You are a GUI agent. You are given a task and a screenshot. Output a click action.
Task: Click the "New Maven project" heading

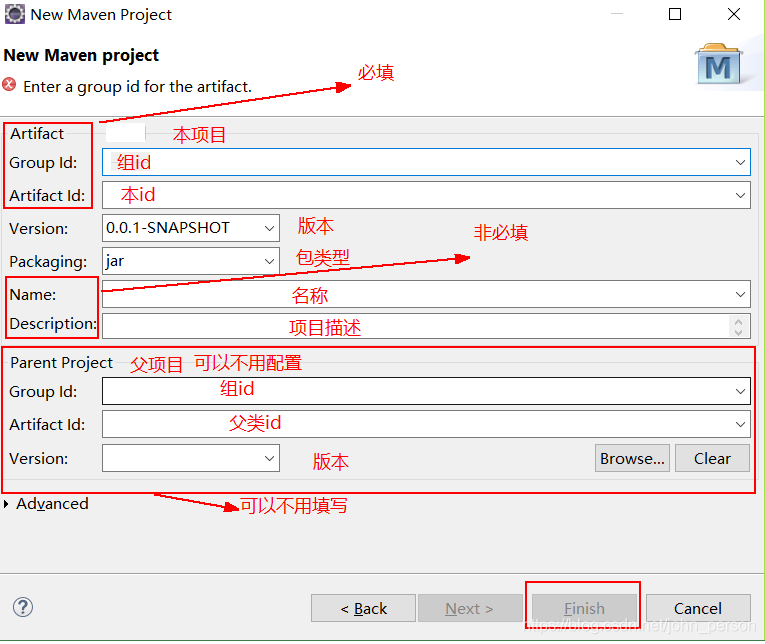click(x=81, y=55)
